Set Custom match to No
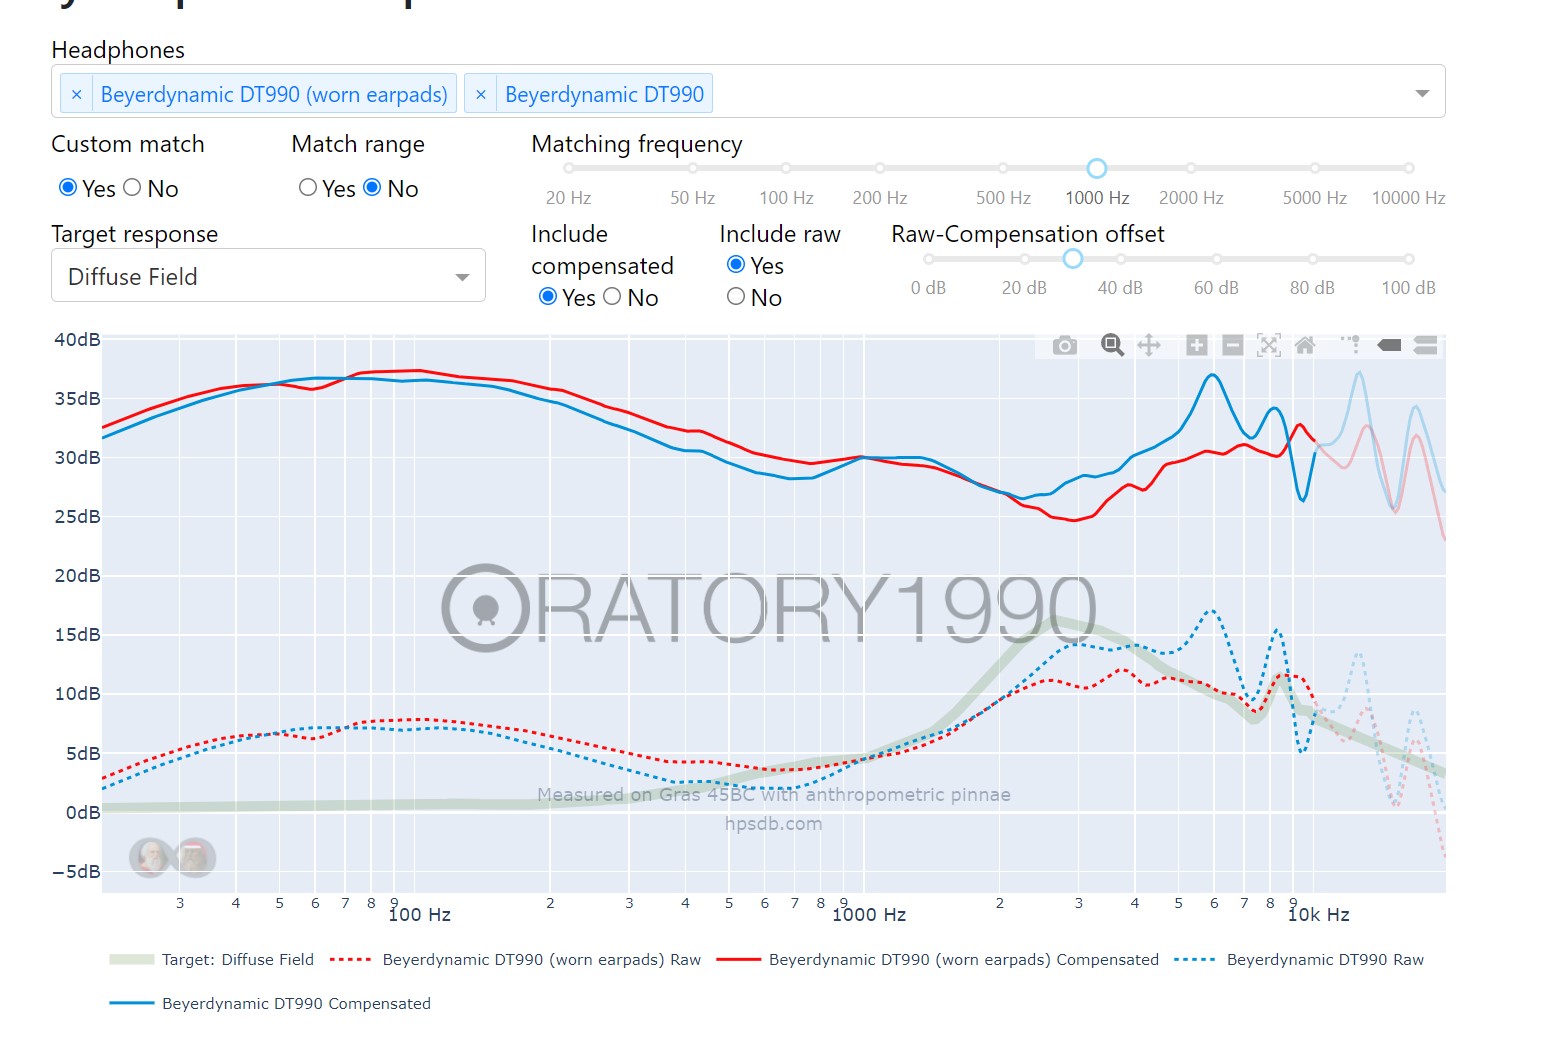The height and width of the screenshot is (1063, 1557). pyautogui.click(x=132, y=187)
